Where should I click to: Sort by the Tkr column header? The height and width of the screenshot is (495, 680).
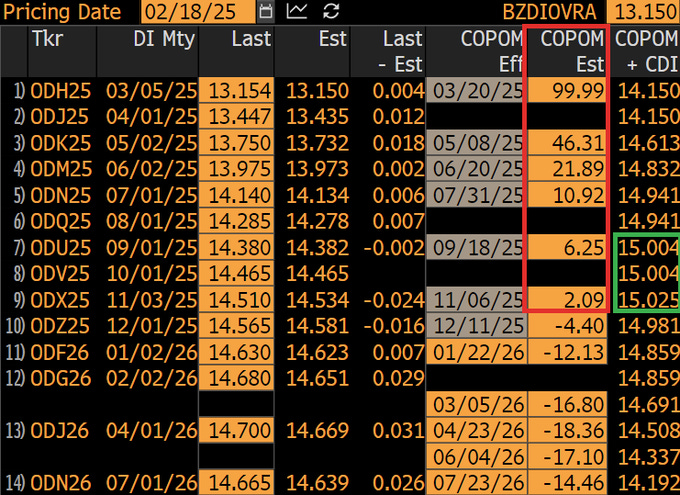47,39
